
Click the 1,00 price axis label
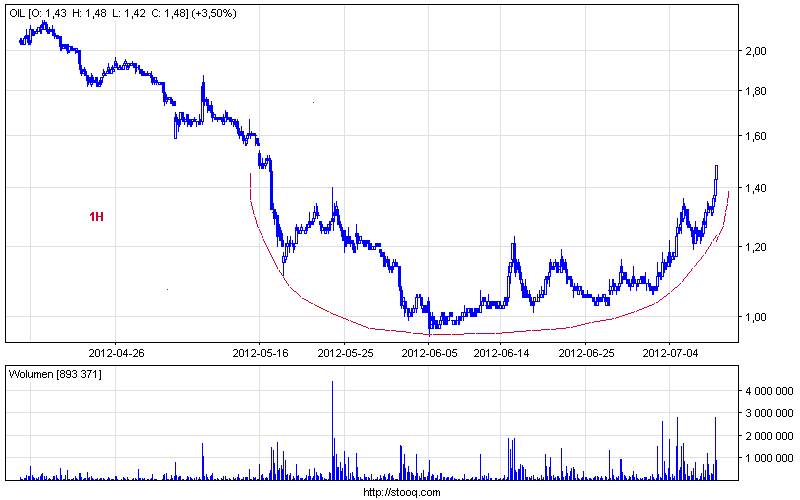(756, 317)
